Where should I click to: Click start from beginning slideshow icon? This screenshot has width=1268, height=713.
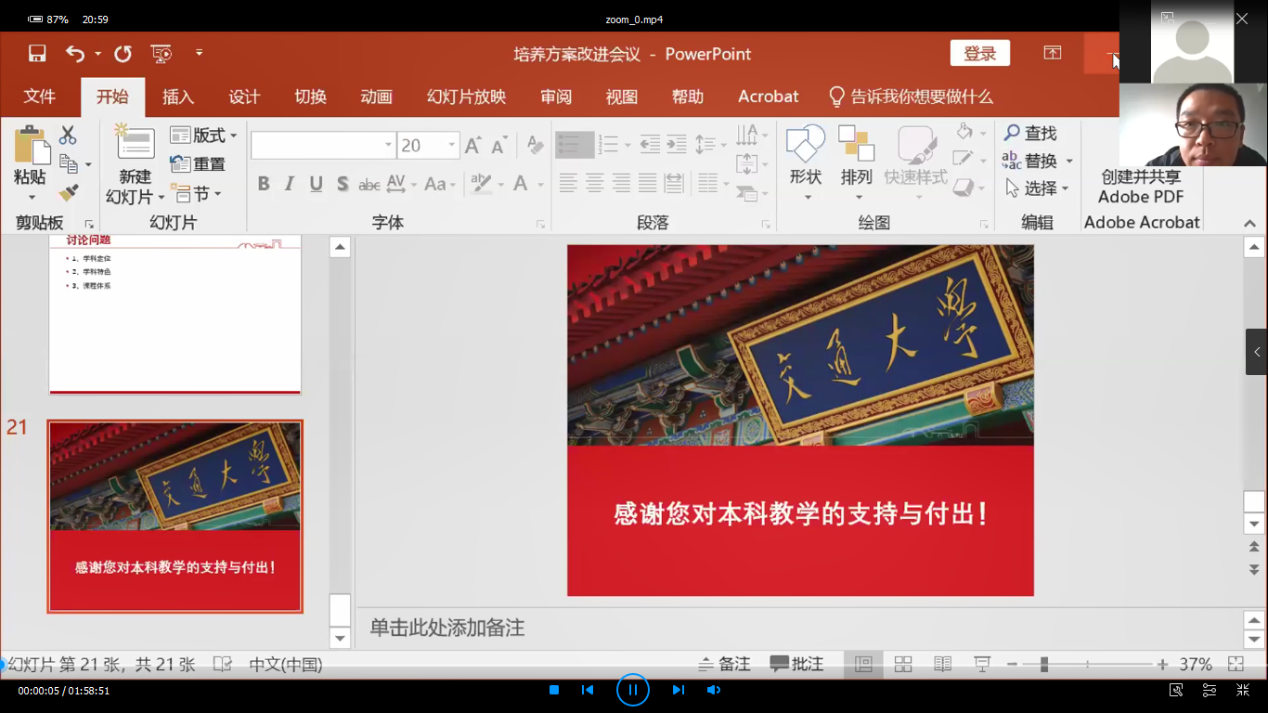(x=160, y=53)
